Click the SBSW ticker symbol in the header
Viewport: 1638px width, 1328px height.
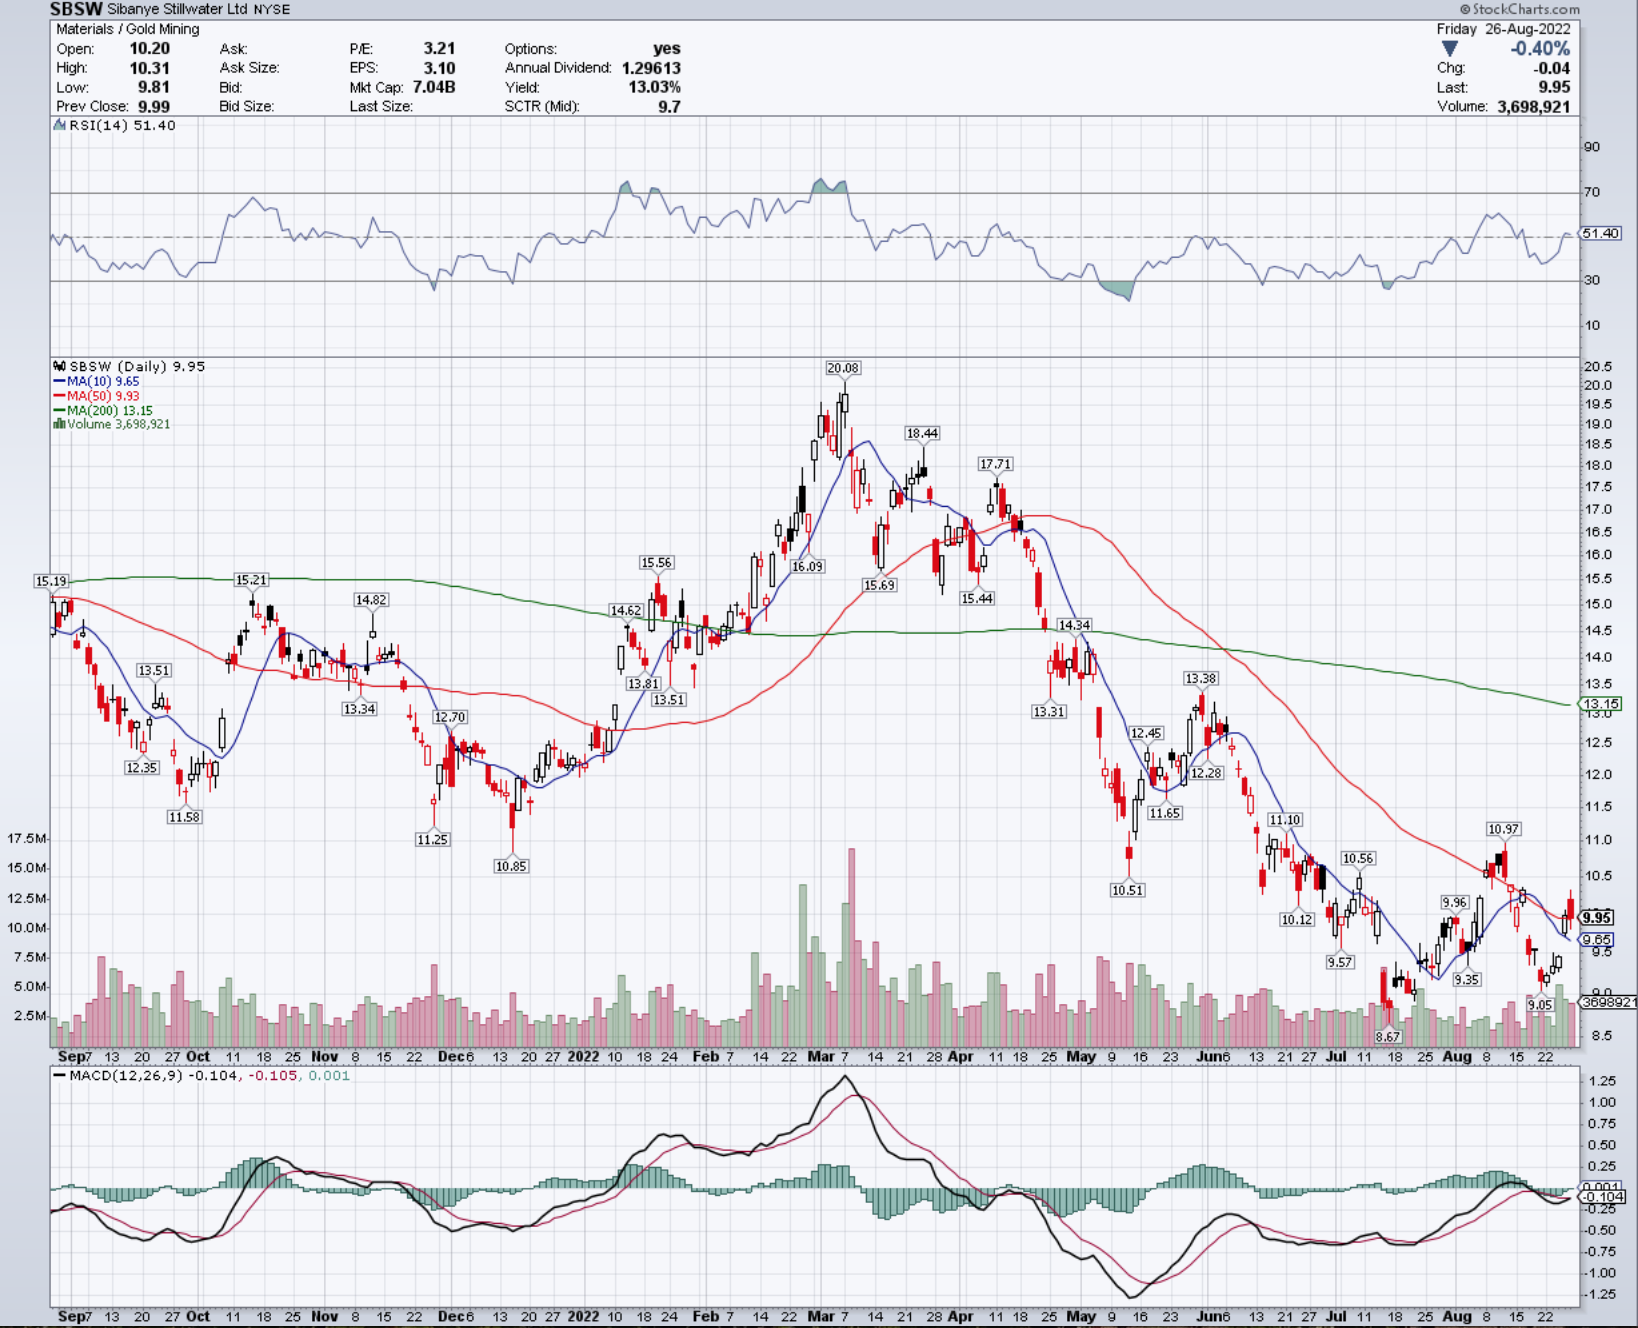click(77, 9)
